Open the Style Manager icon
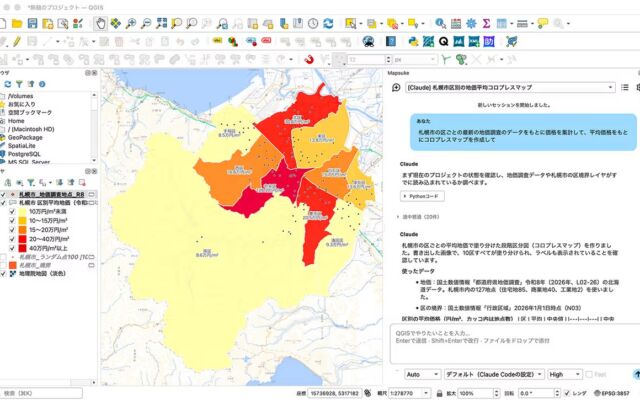This screenshot has height=400, width=640. coord(78,23)
